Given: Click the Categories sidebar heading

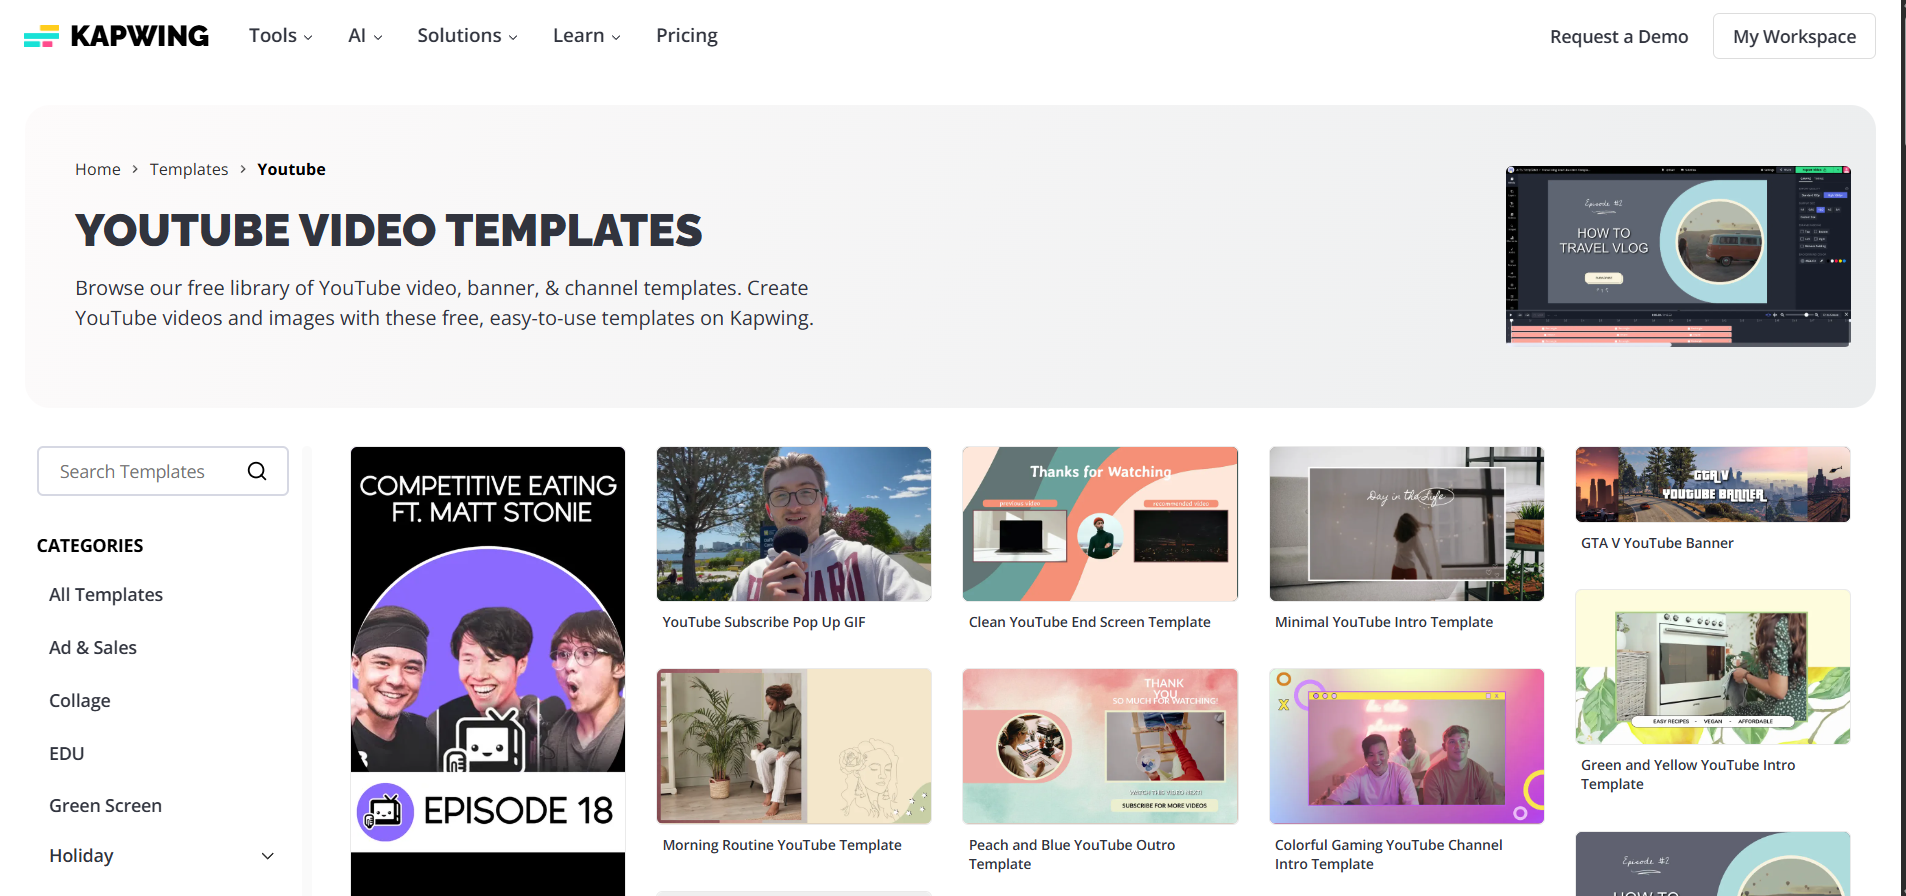Looking at the screenshot, I should (x=90, y=546).
